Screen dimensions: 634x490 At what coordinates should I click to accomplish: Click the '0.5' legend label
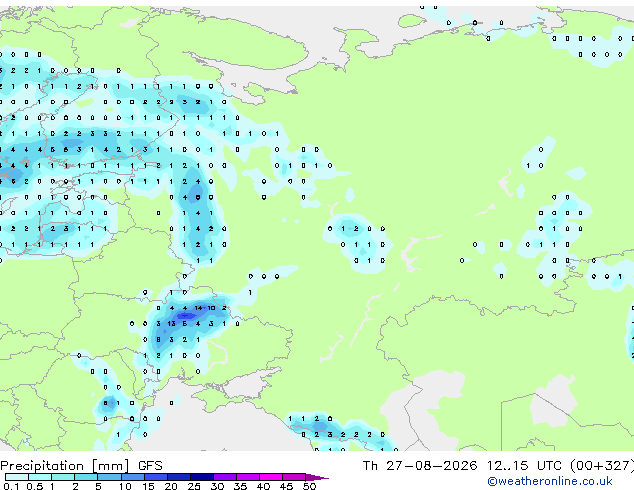pyautogui.click(x=35, y=486)
